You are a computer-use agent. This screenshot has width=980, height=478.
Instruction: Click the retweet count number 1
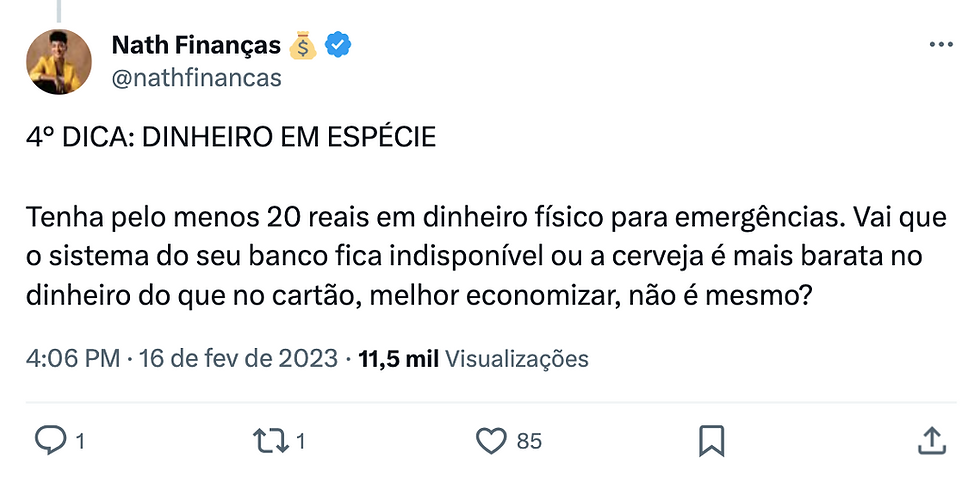301,441
